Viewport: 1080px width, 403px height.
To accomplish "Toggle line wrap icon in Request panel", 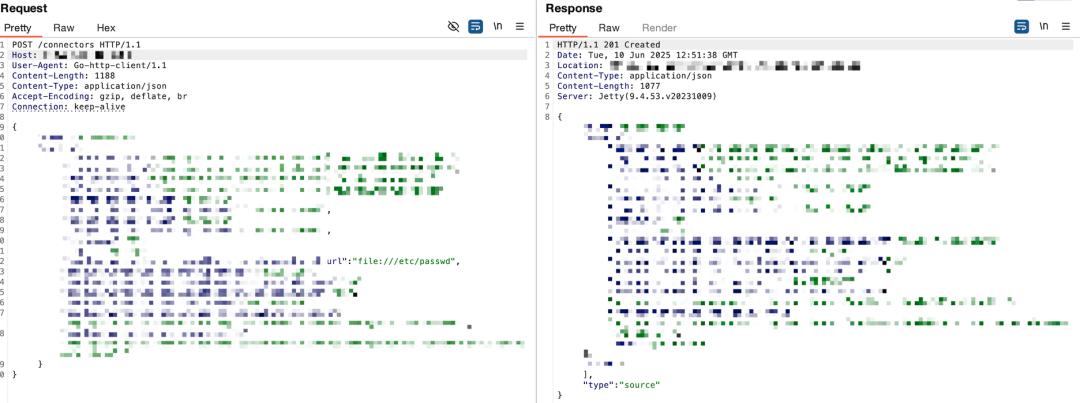I will [475, 27].
